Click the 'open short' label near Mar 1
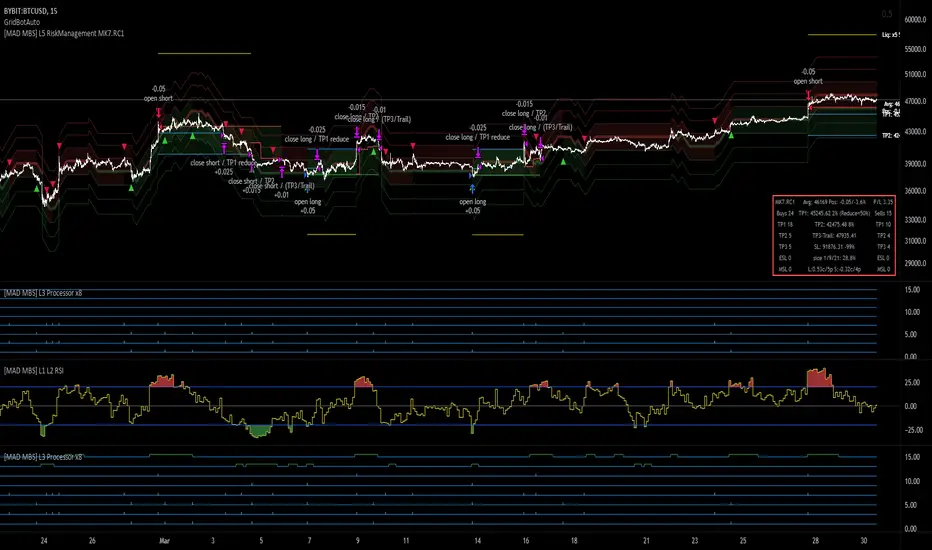 tap(158, 98)
